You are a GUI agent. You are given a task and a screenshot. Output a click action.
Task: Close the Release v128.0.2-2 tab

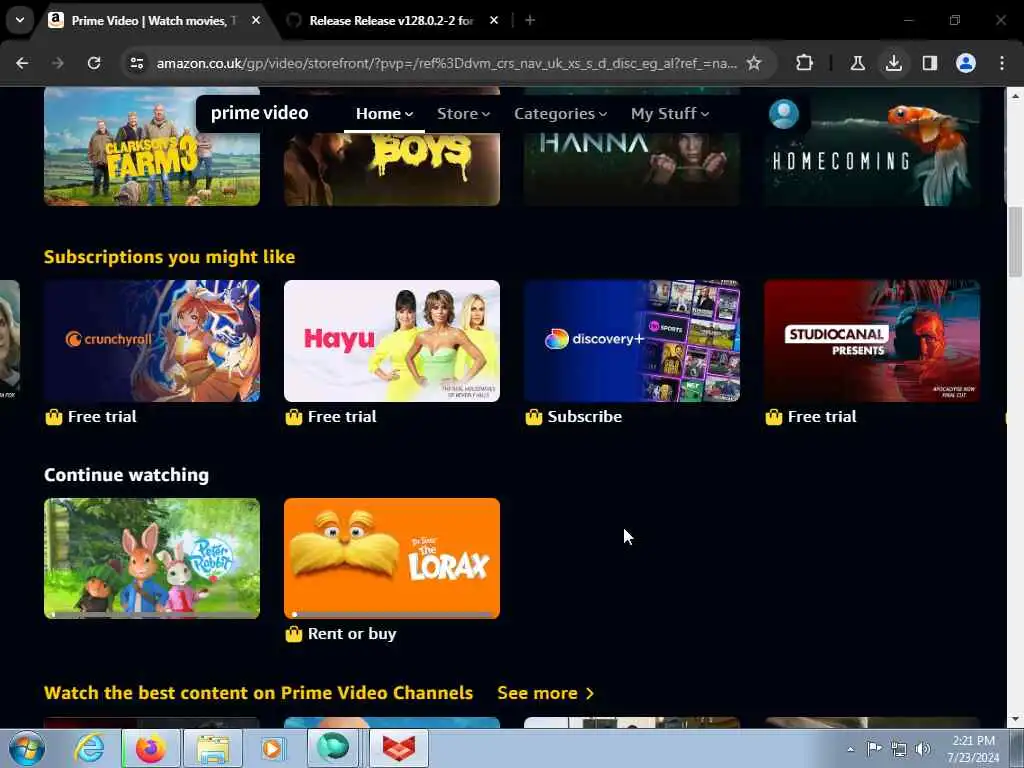click(494, 20)
